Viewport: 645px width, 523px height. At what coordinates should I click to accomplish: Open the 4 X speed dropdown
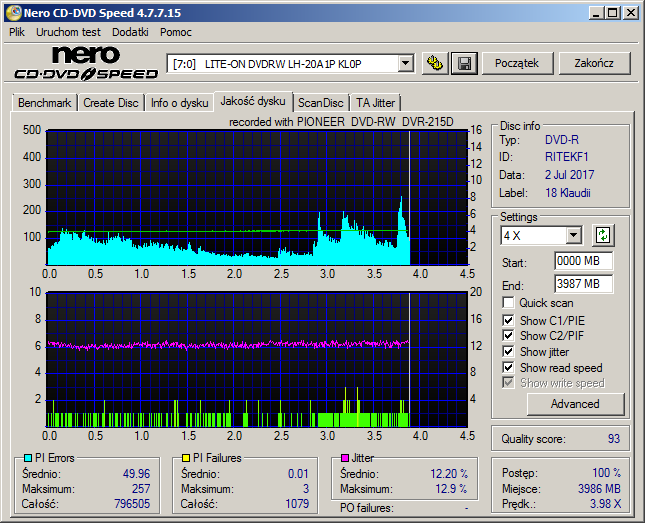pos(573,236)
